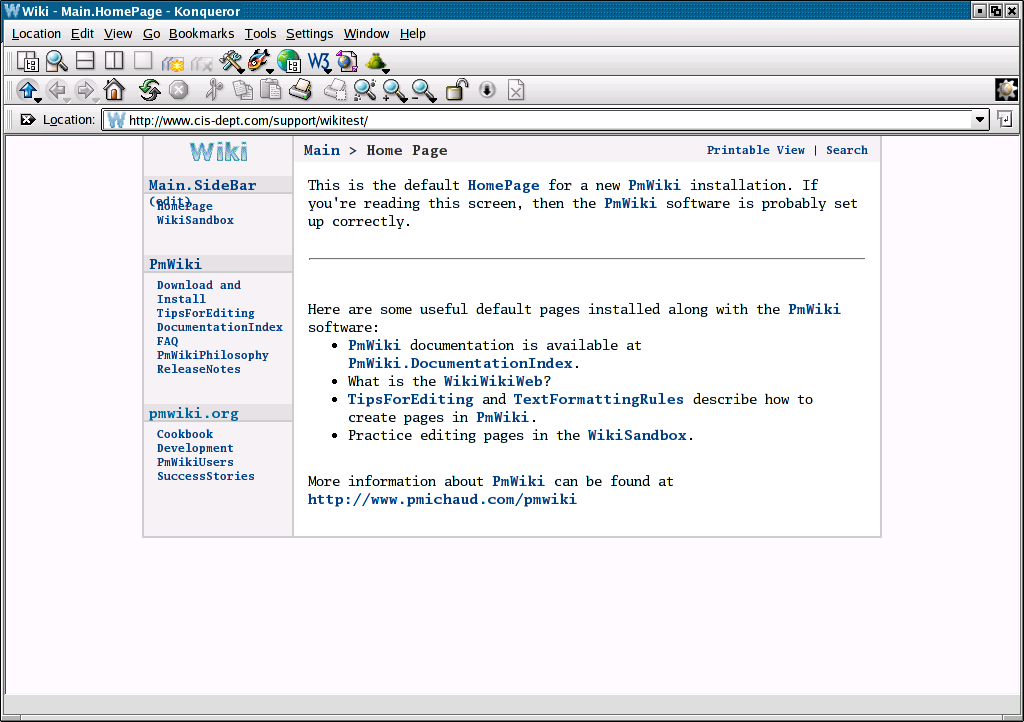1024x722 pixels.
Task: Open WikiSandbox link in the sidebar
Action: 195,220
